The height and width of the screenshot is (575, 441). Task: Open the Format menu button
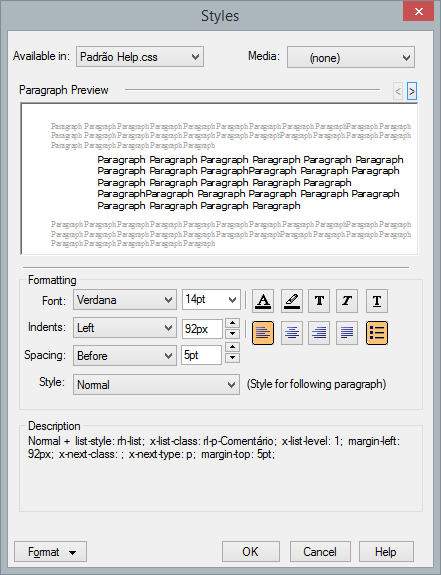[51, 552]
